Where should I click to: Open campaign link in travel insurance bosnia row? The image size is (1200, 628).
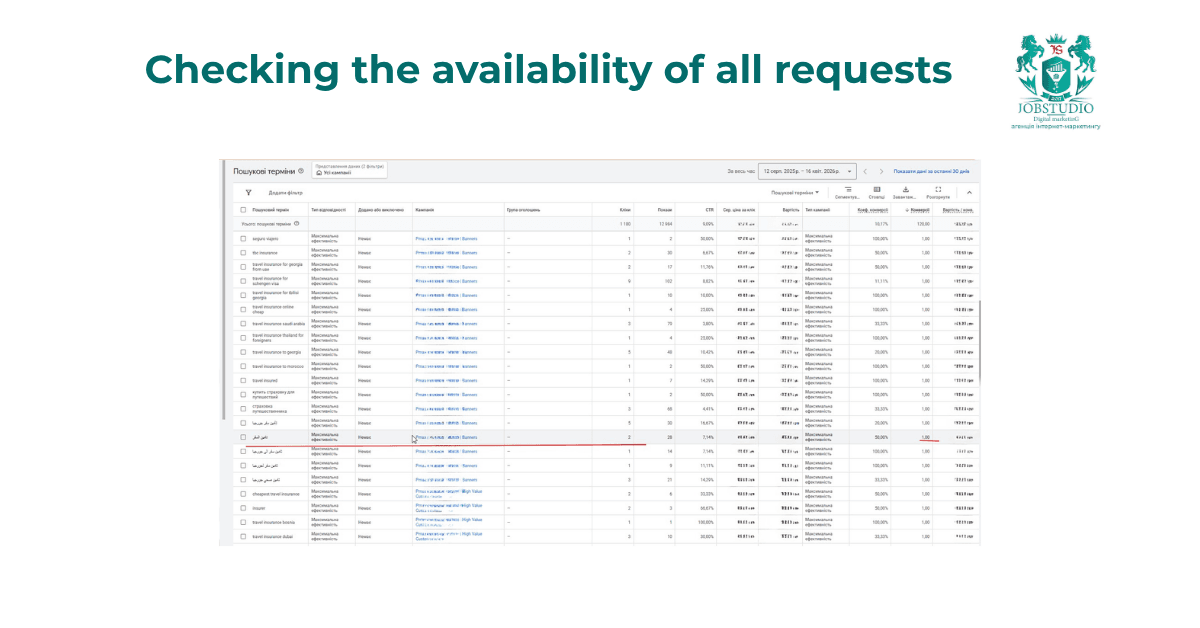449,522
